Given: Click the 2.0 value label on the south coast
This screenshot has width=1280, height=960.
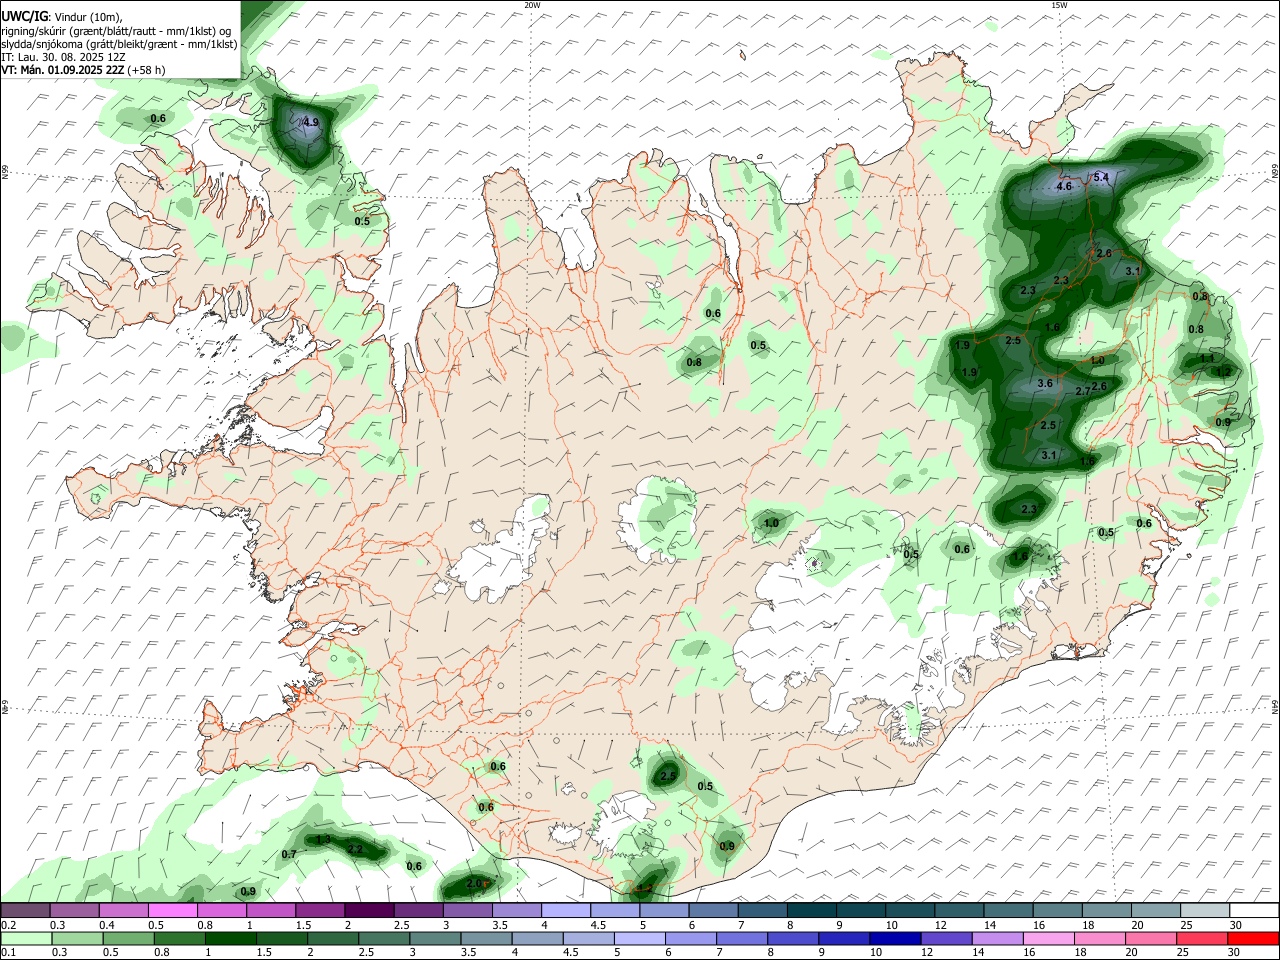Looking at the screenshot, I should click(474, 884).
